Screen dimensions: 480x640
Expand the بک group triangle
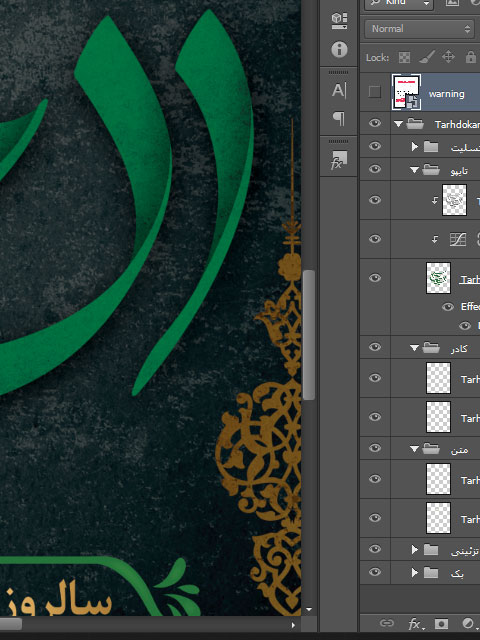click(415, 573)
